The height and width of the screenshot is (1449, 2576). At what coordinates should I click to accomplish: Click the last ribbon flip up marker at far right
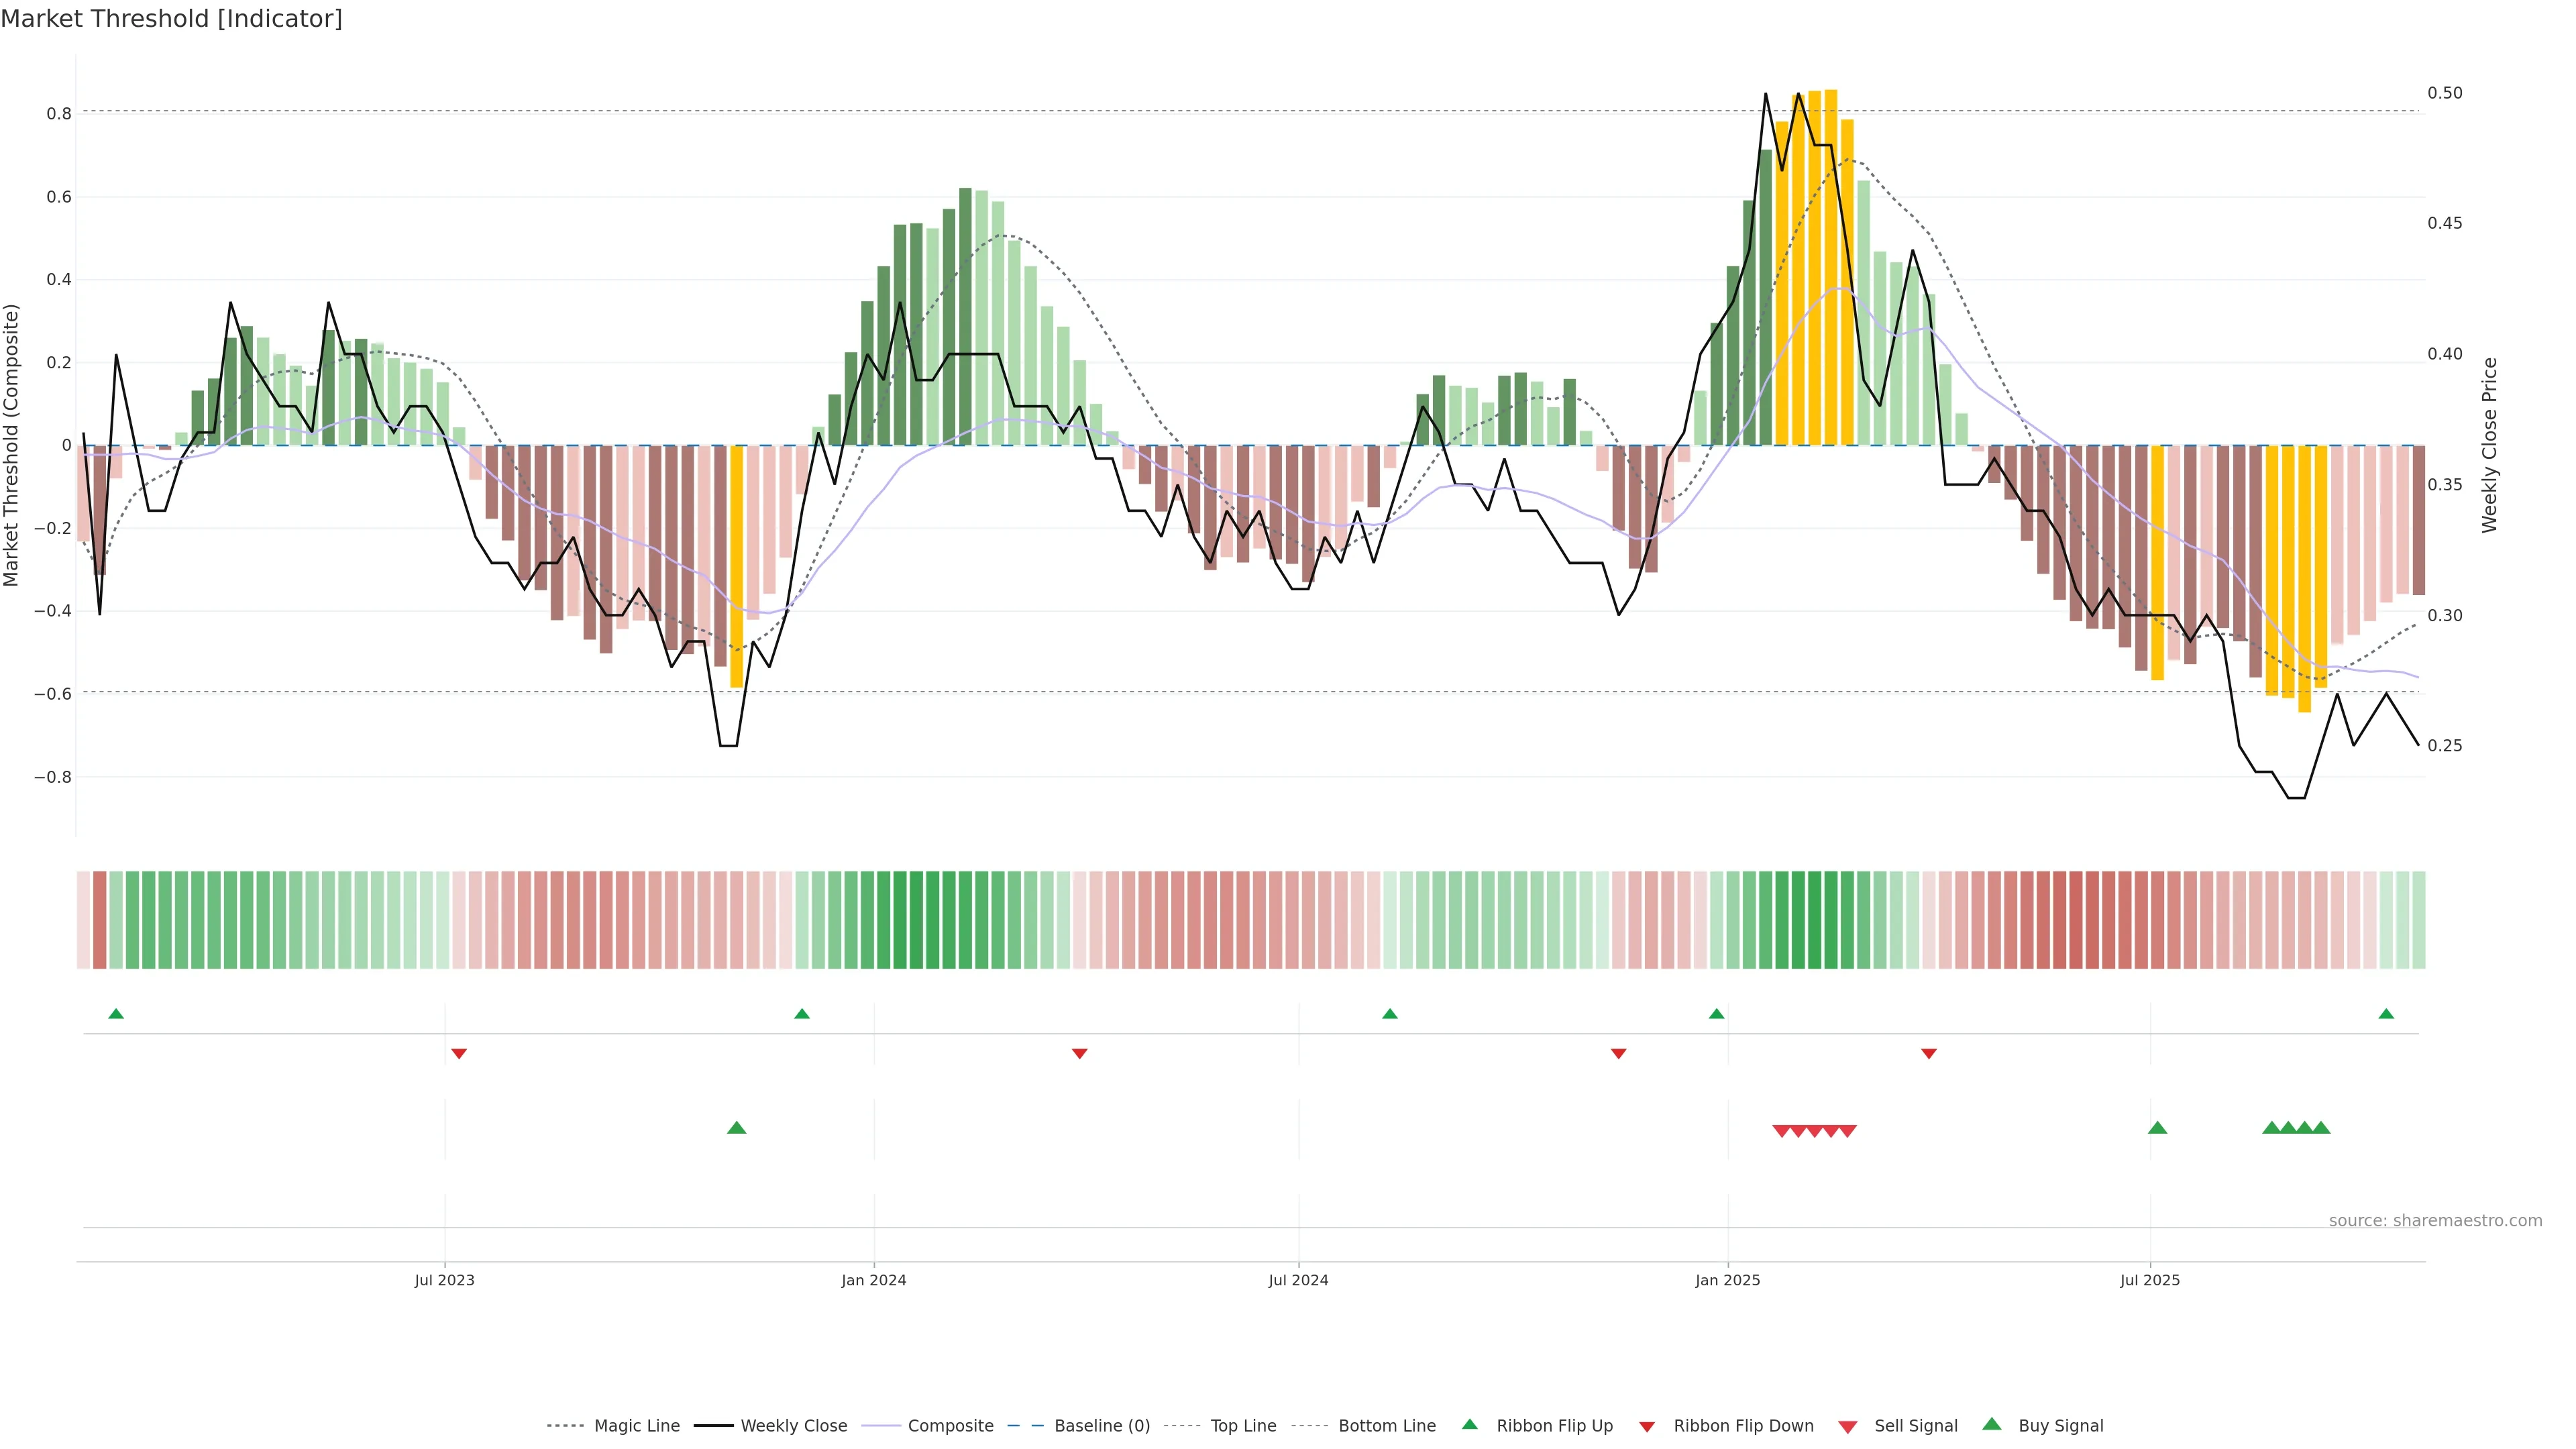click(2386, 1014)
